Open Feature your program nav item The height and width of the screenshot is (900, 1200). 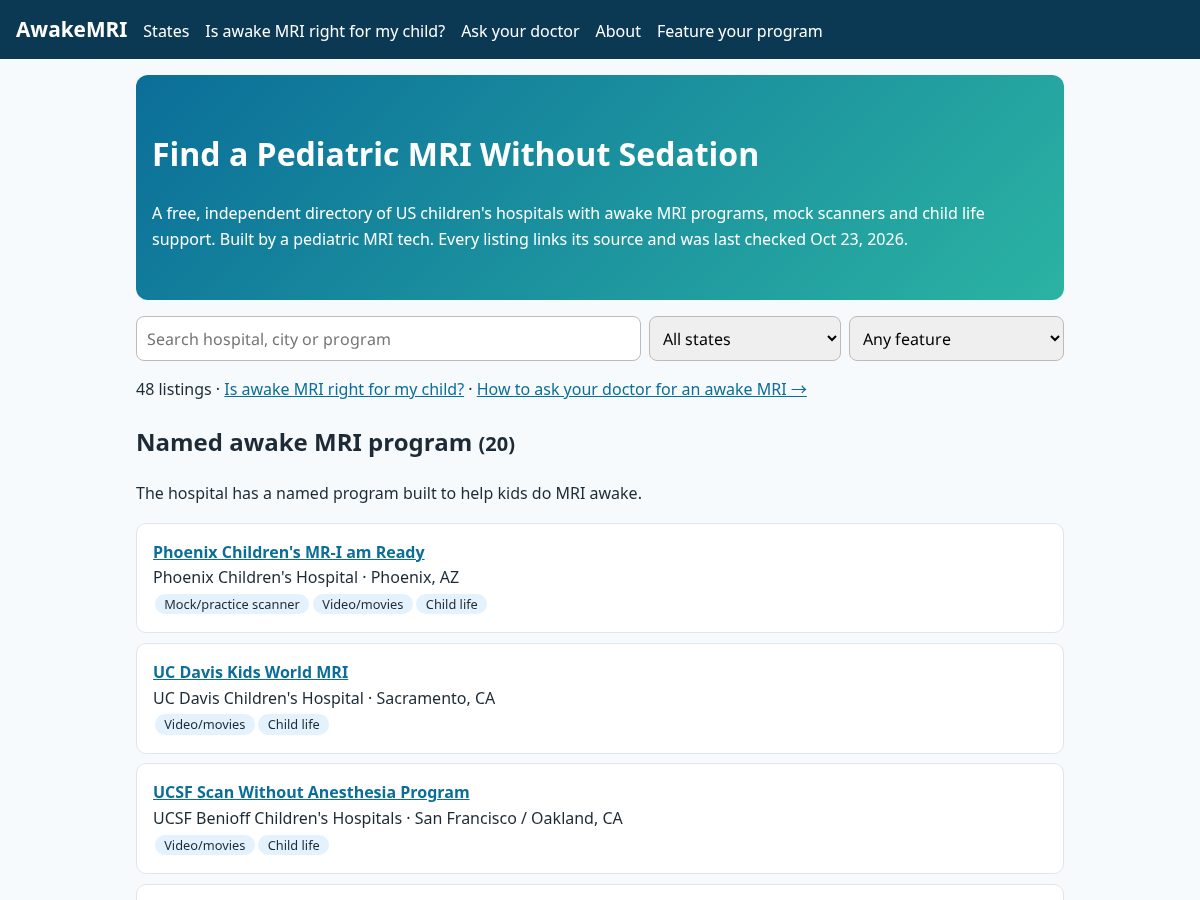[740, 31]
